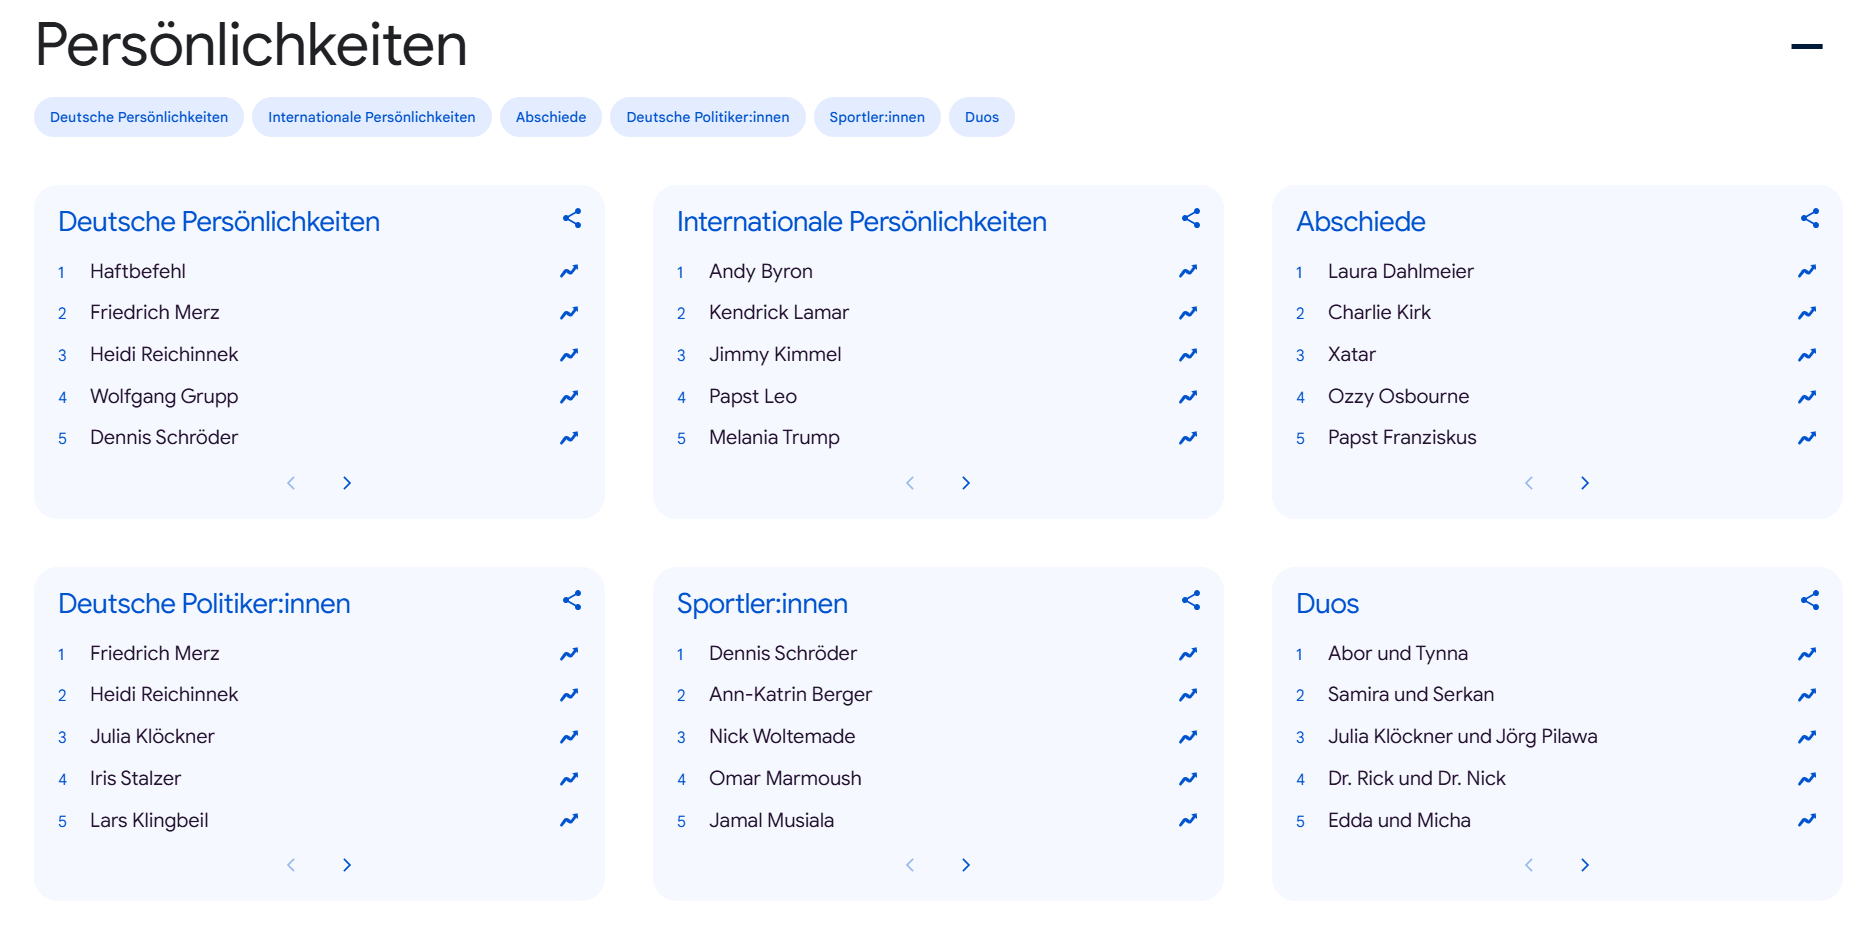This screenshot has width=1869, height=928.
Task: Share the Deutsche Persönlichkeiten list
Action: click(572, 218)
